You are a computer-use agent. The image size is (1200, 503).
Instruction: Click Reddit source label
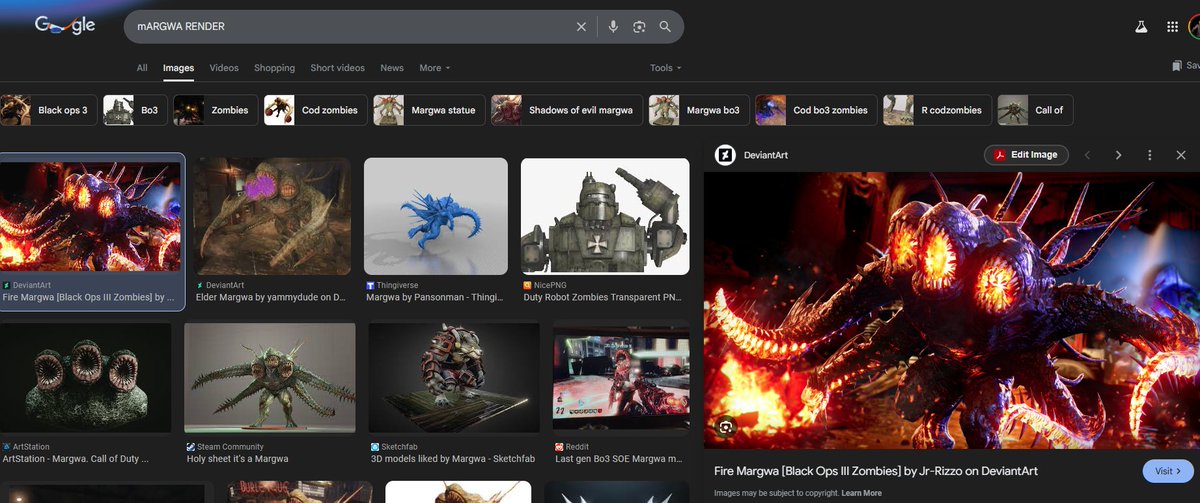pyautogui.click(x=578, y=447)
